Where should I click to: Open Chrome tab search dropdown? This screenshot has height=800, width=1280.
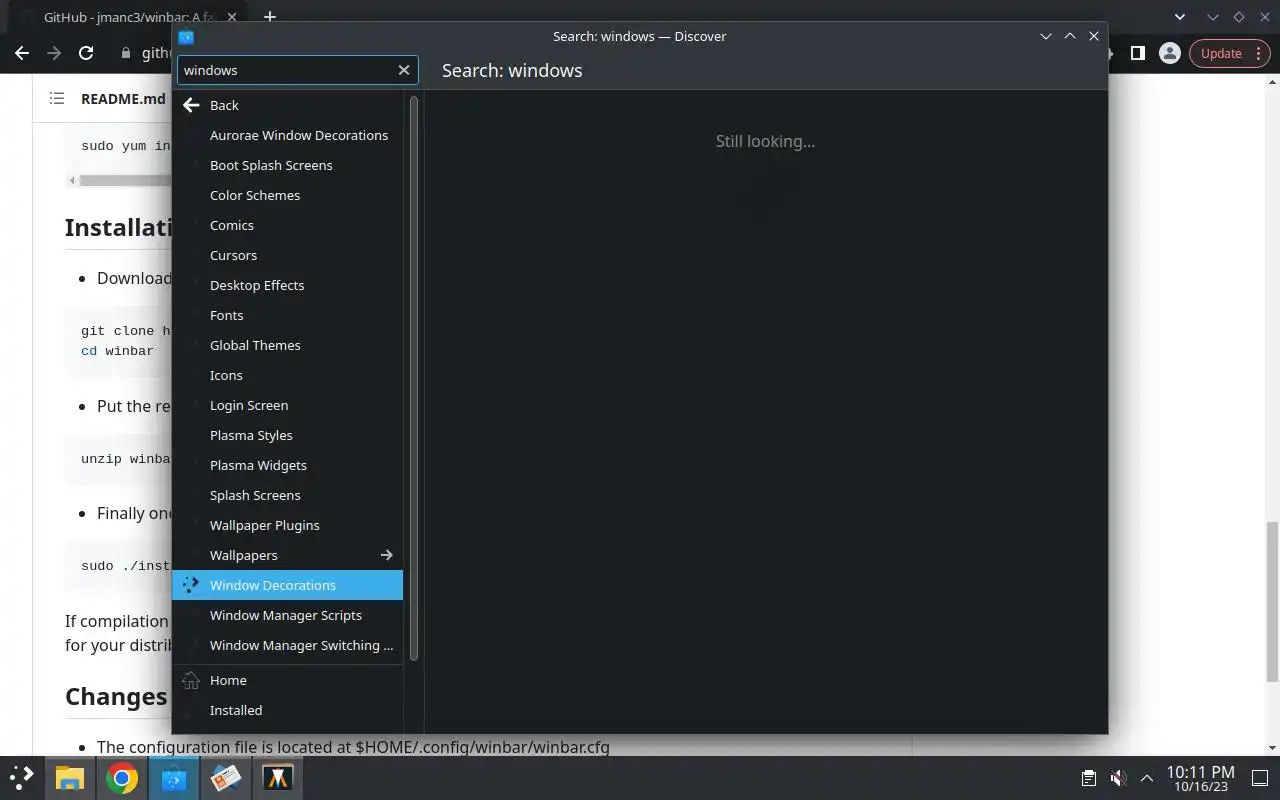coord(1180,17)
